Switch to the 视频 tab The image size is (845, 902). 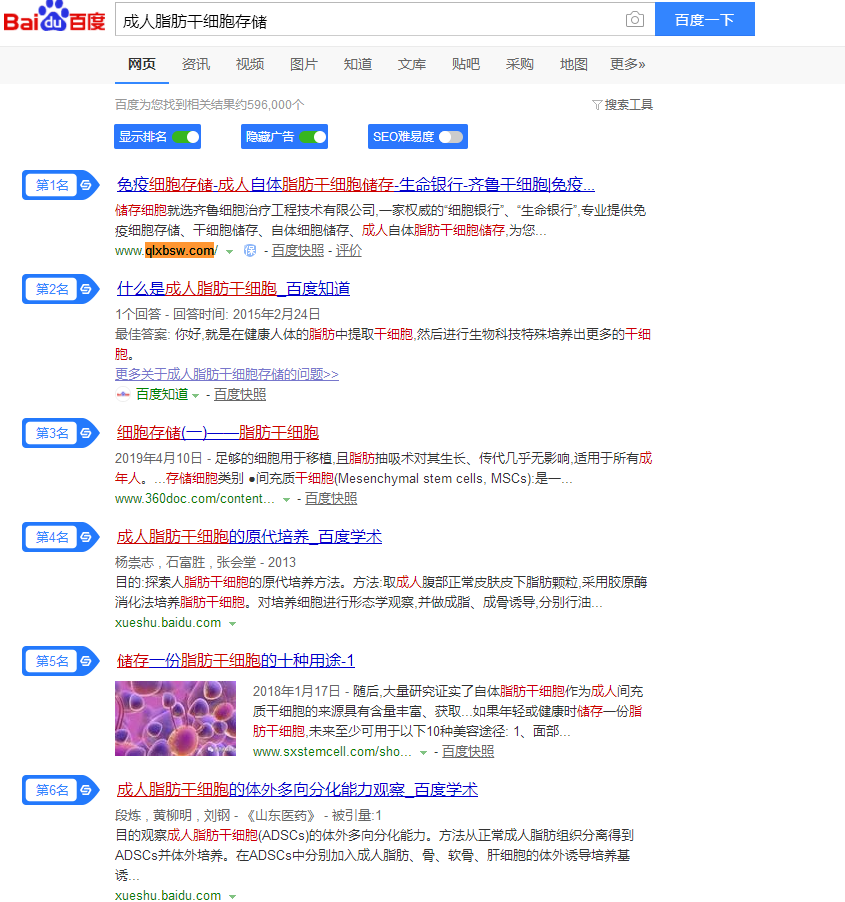click(250, 64)
